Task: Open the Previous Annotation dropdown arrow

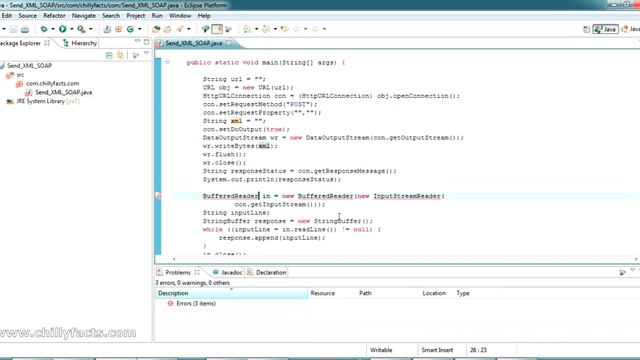Action: 275,29
